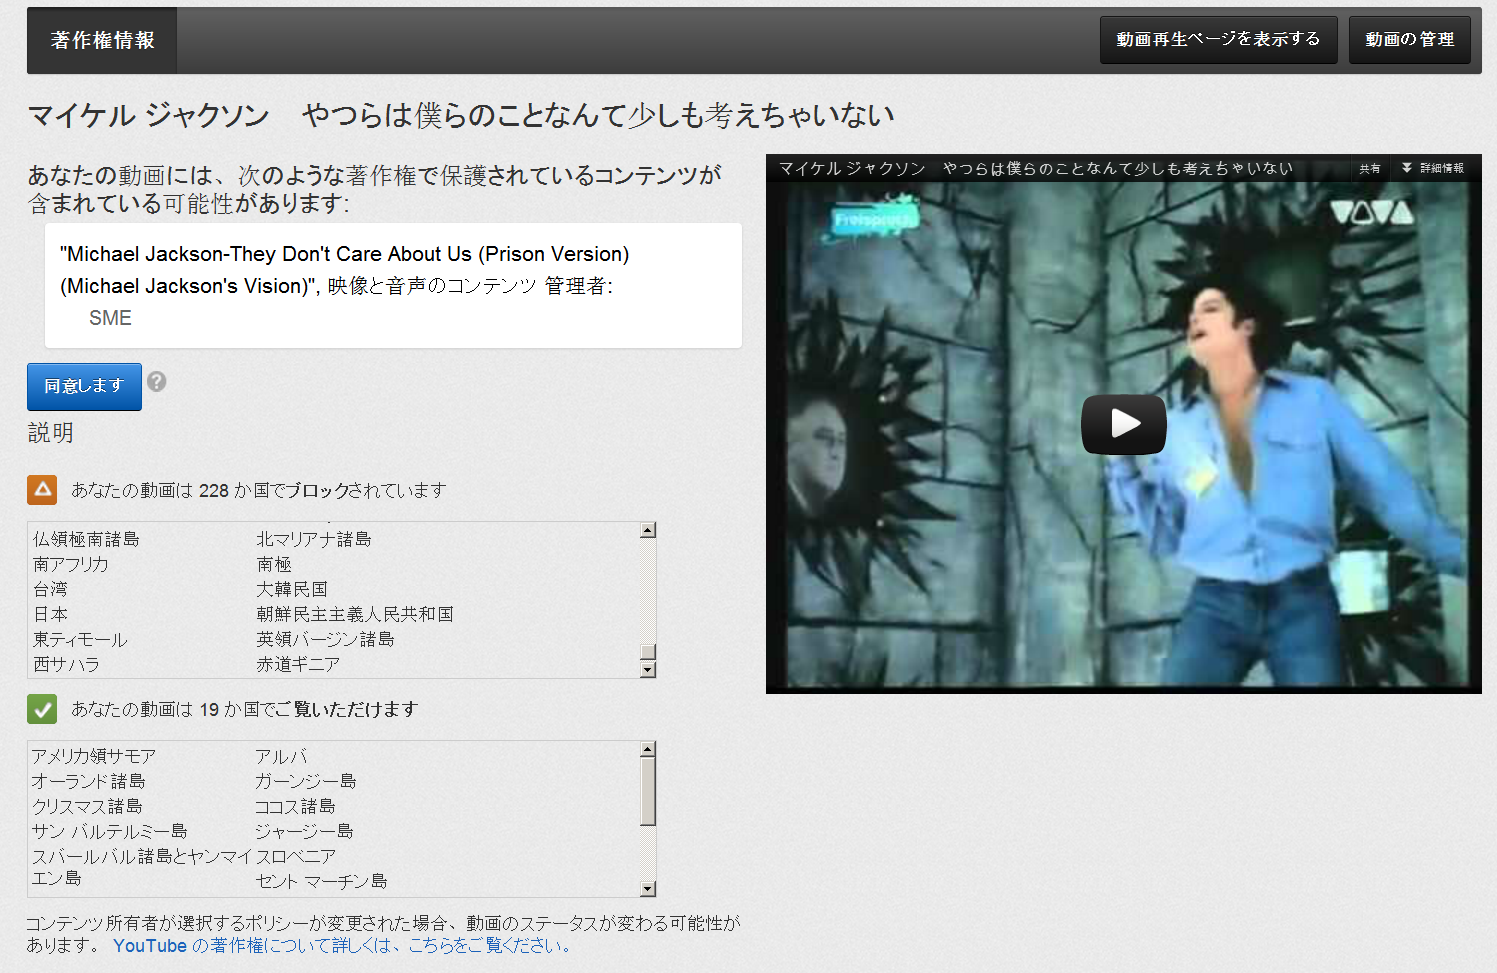Select 東ティモール in blocked list

80,639
